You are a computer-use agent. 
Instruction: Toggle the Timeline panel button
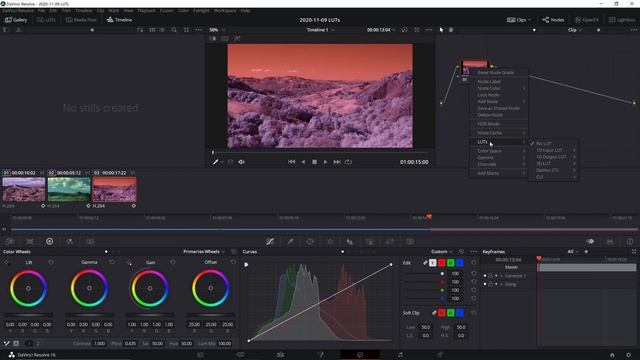click(119, 20)
